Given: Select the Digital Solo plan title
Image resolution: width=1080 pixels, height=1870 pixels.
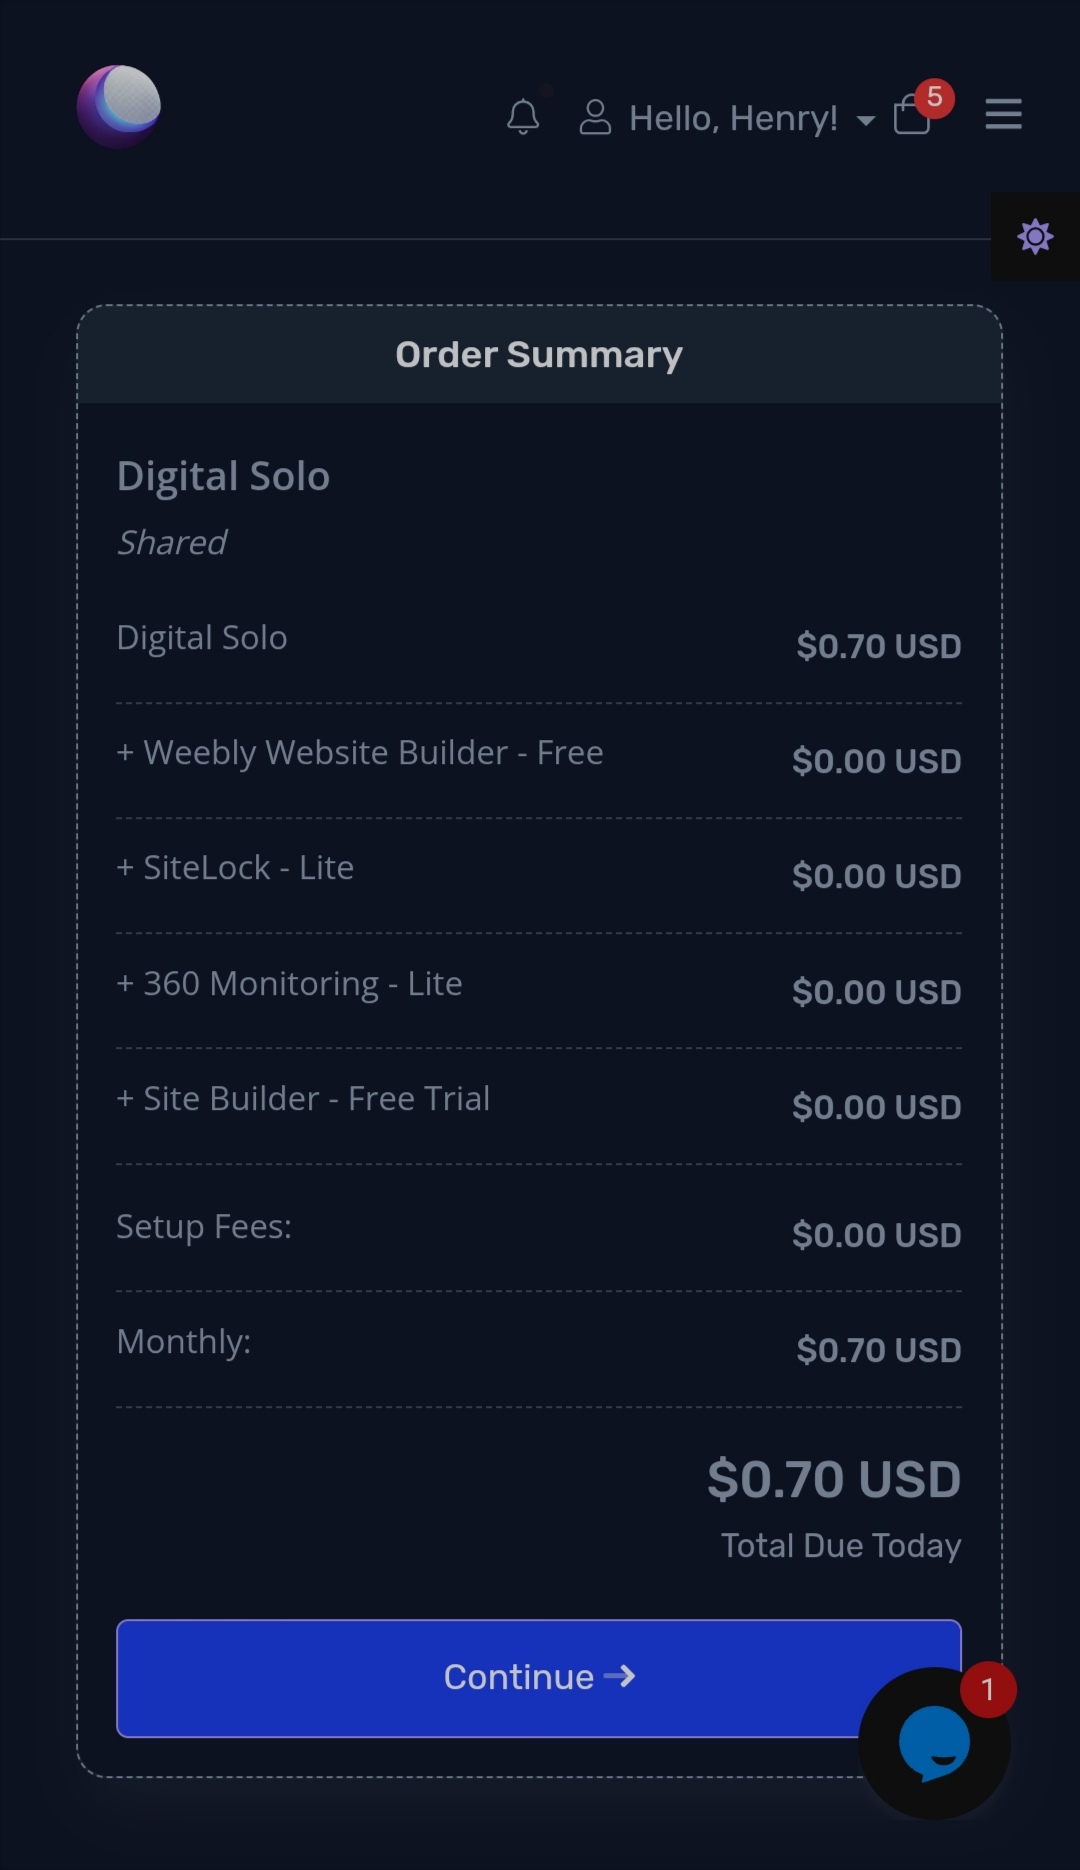Looking at the screenshot, I should [x=223, y=476].
